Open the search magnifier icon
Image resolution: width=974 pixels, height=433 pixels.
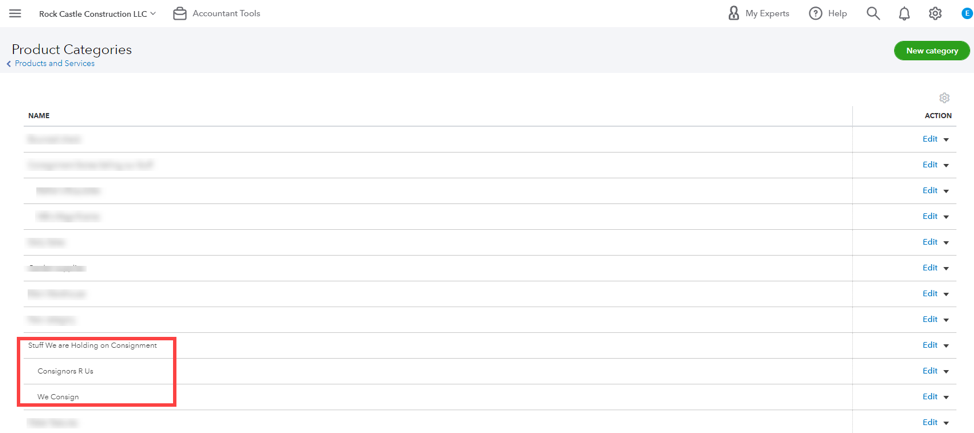[873, 14]
